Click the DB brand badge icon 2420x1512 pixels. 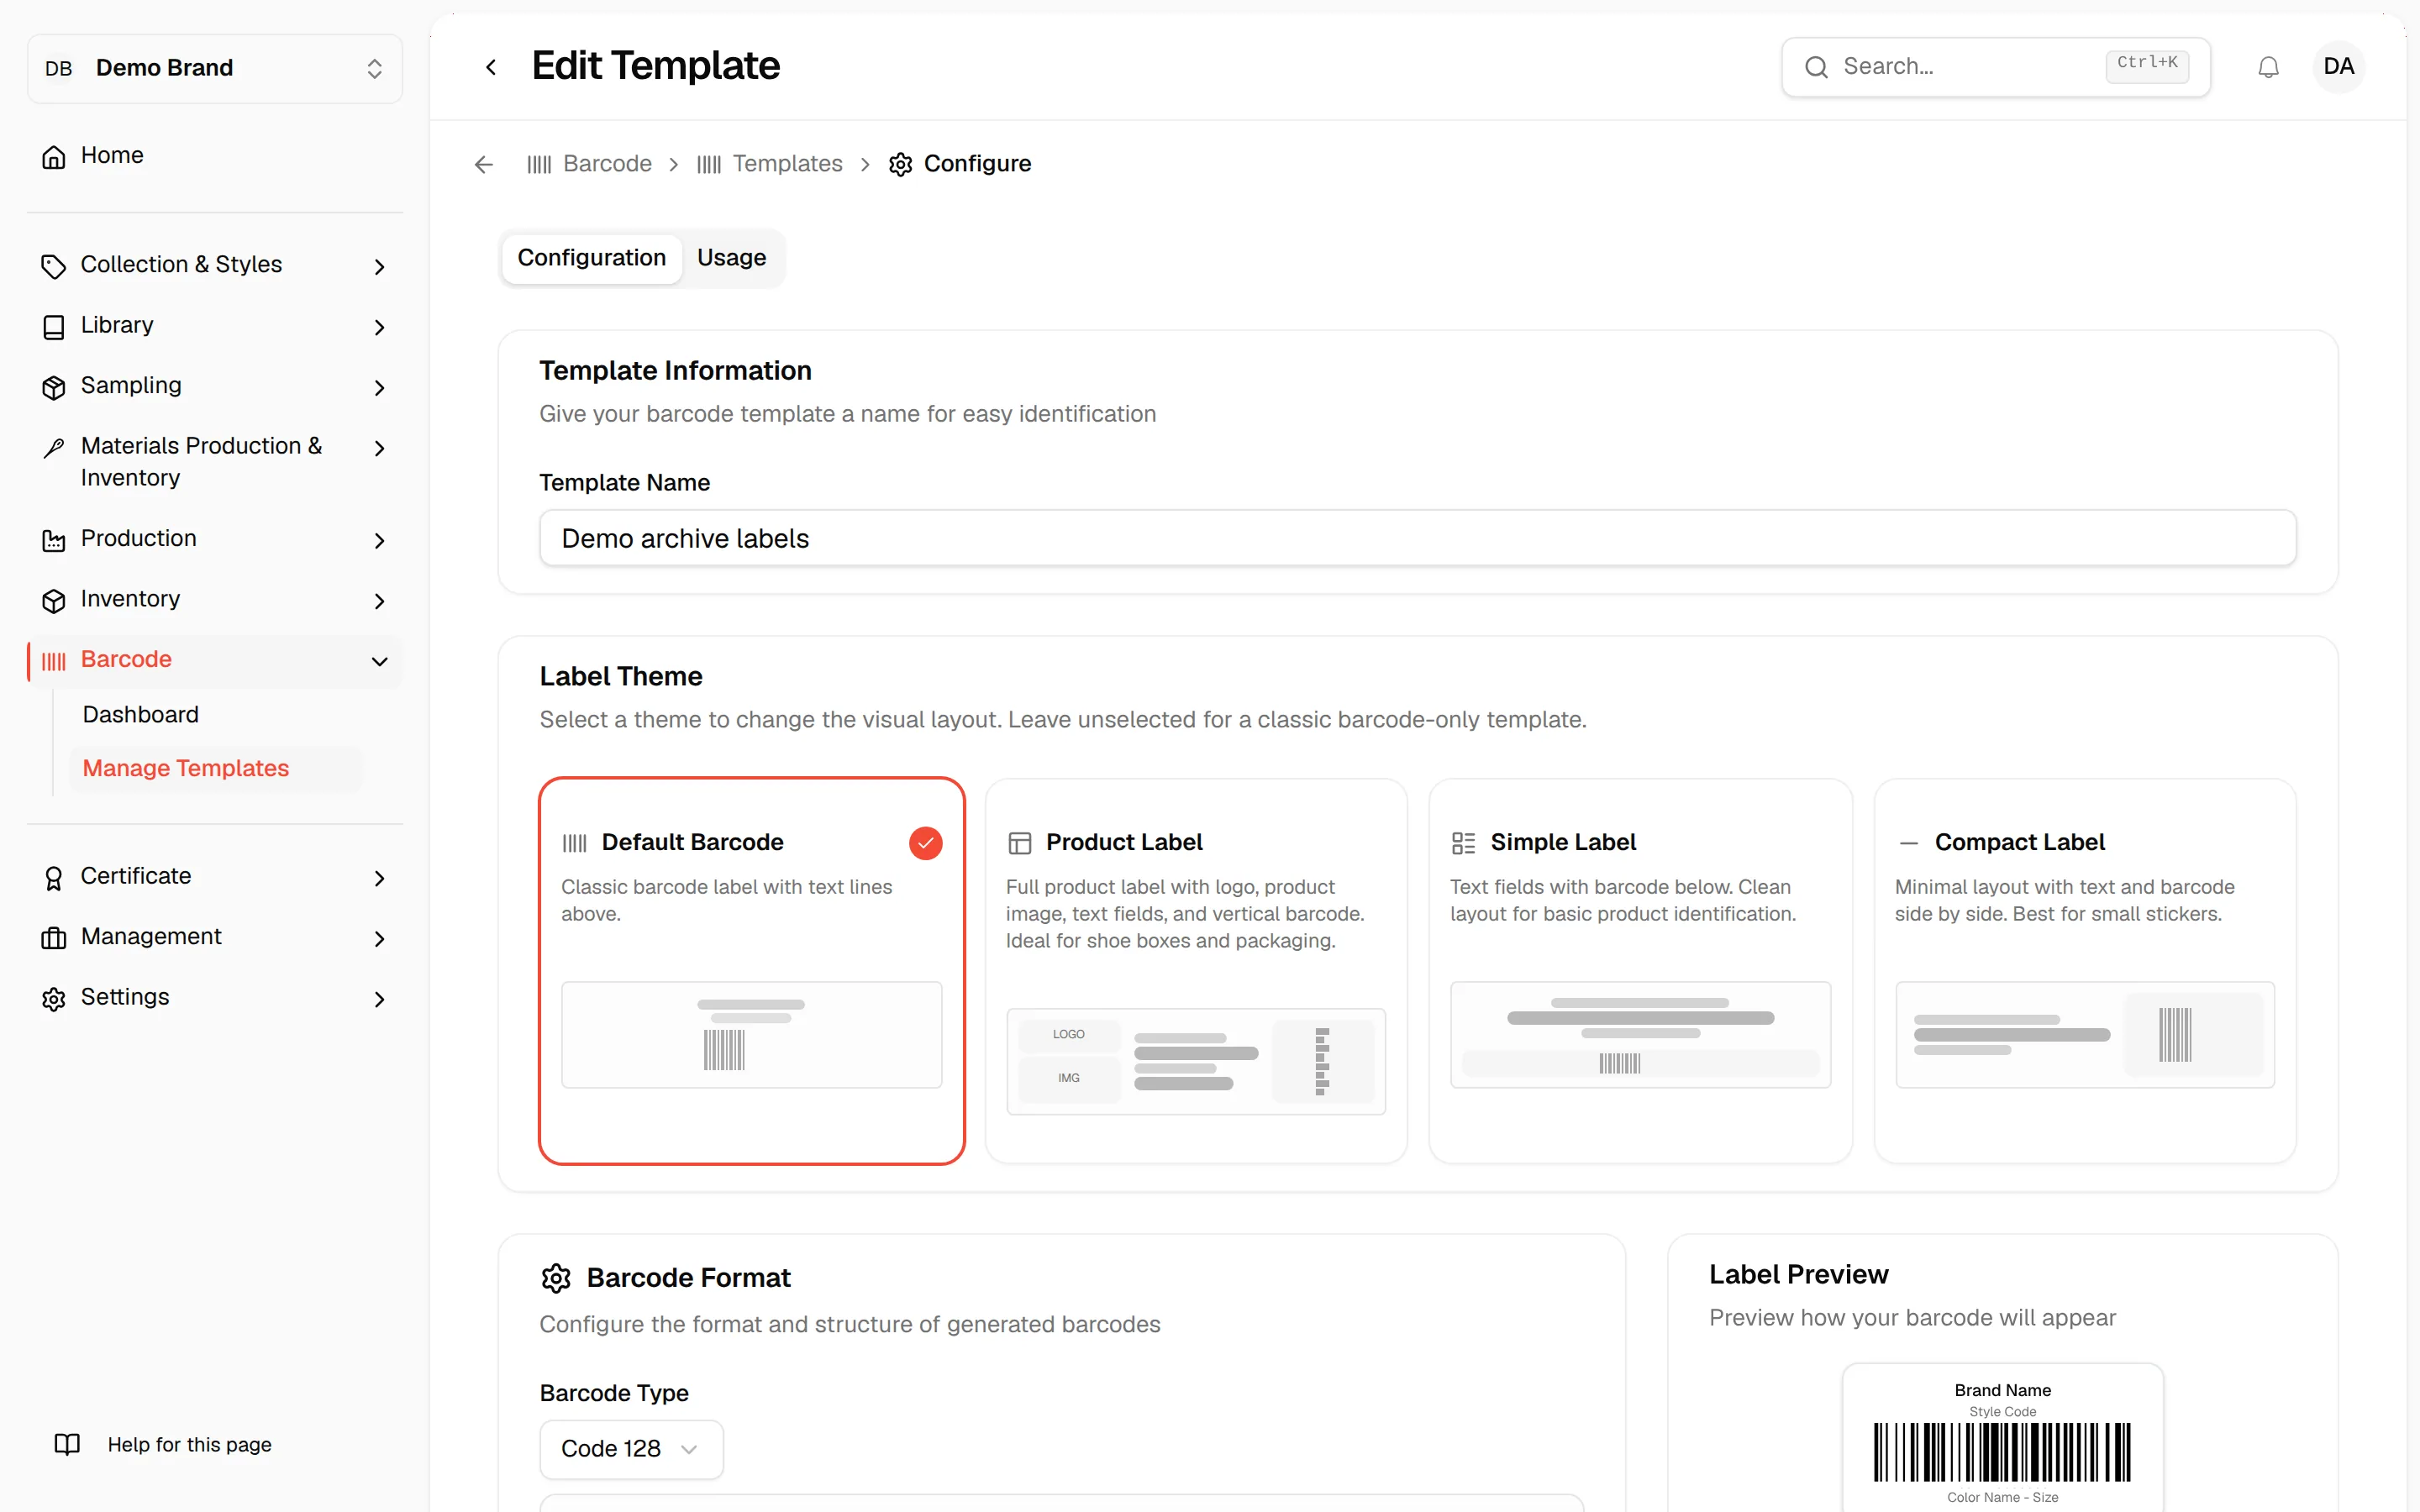coord(59,68)
